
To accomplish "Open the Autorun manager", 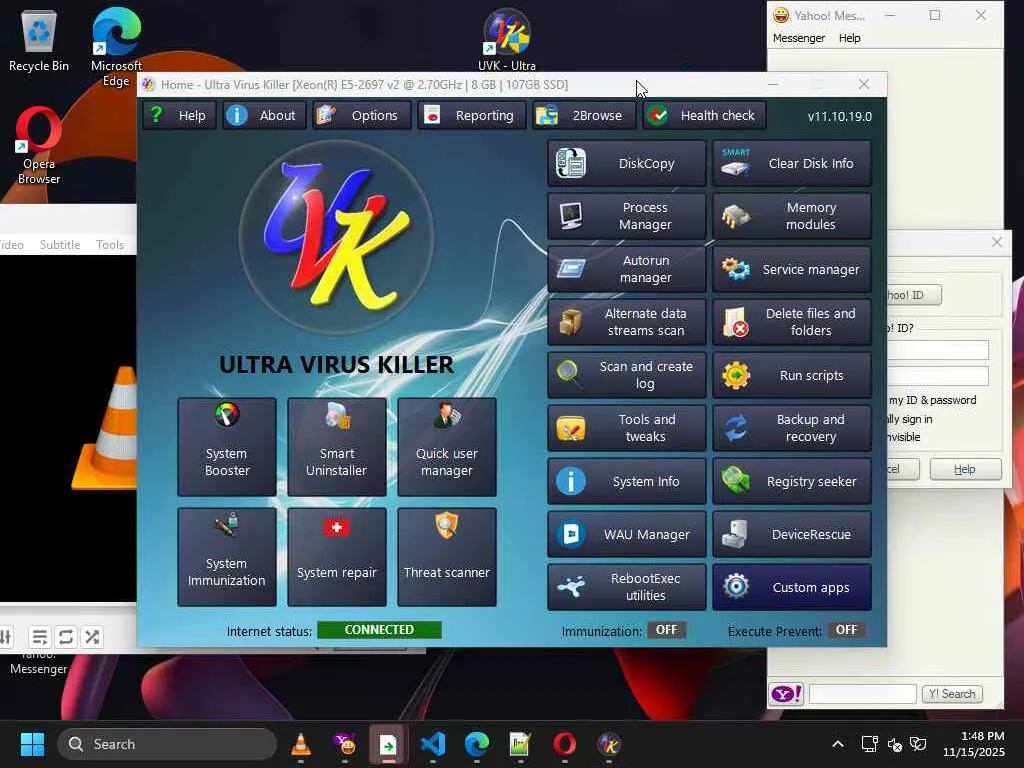I will click(x=626, y=269).
